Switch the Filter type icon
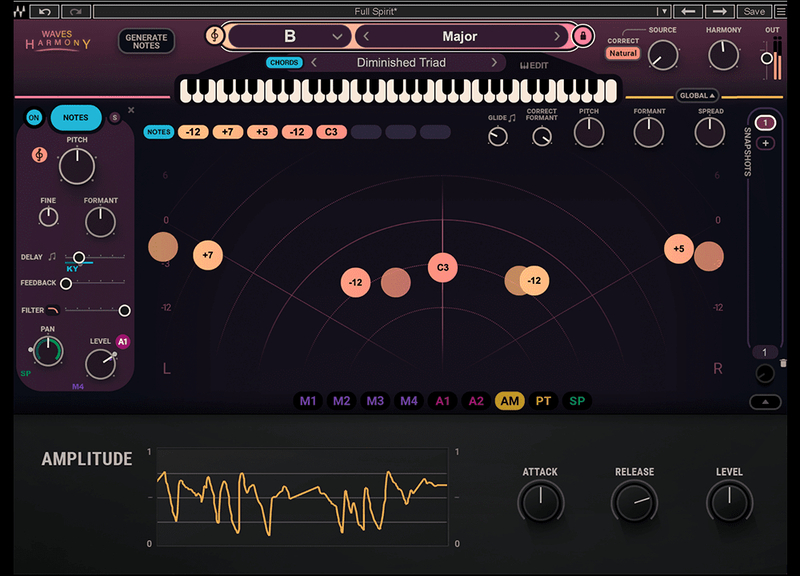This screenshot has height=576, width=800. coord(53,310)
